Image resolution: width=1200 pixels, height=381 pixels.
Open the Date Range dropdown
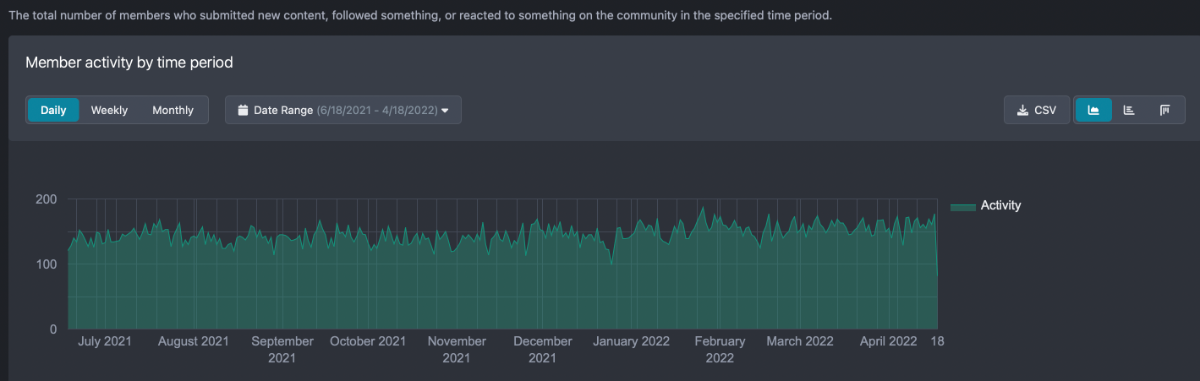click(x=343, y=110)
